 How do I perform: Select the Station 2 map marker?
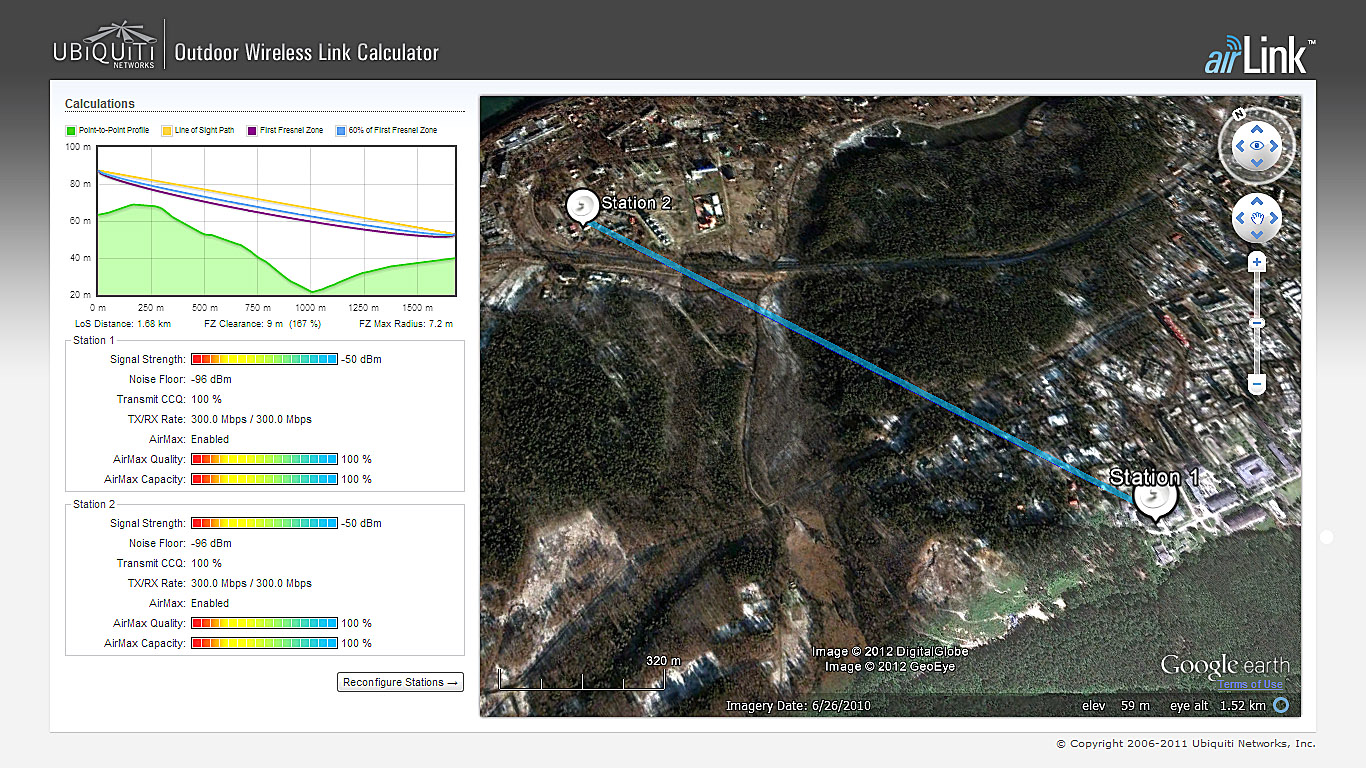coord(582,207)
